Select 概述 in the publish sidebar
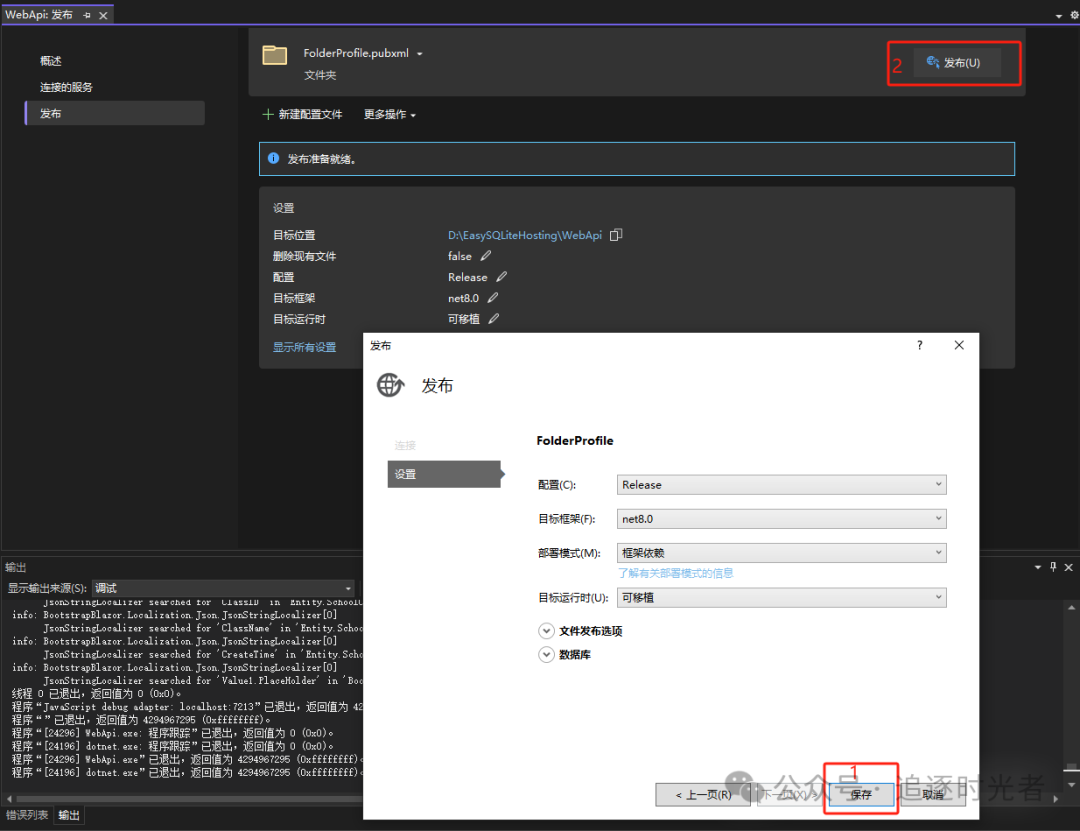 point(49,60)
